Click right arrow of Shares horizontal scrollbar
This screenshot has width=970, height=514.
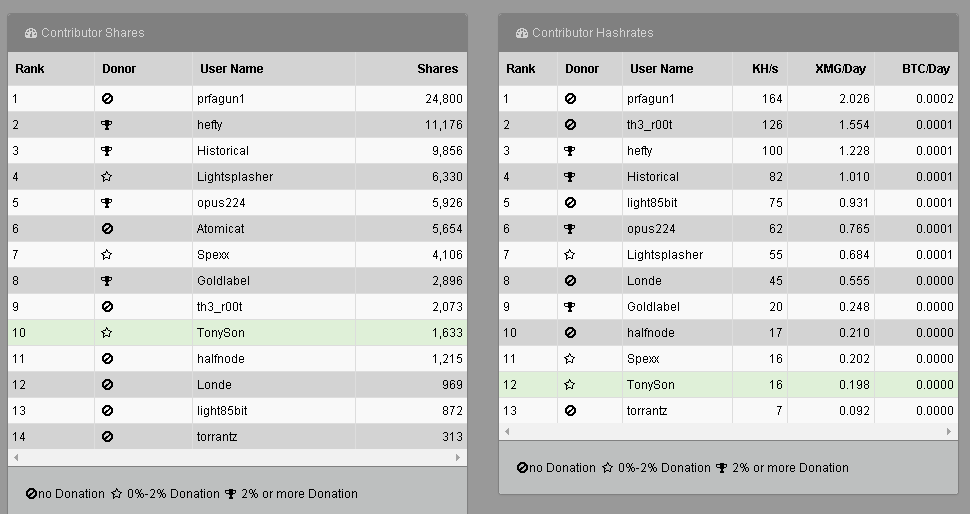[459, 457]
